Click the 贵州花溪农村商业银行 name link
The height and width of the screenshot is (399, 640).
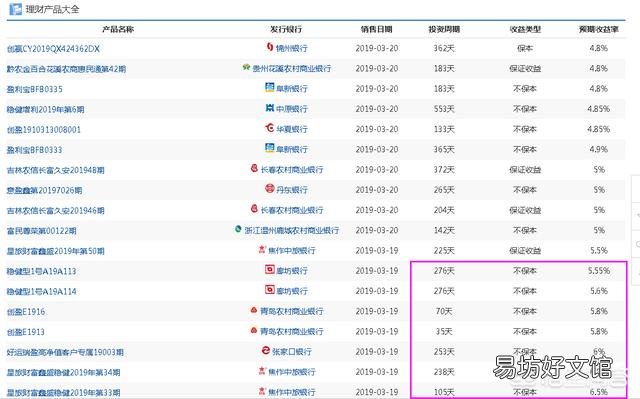tap(291, 69)
